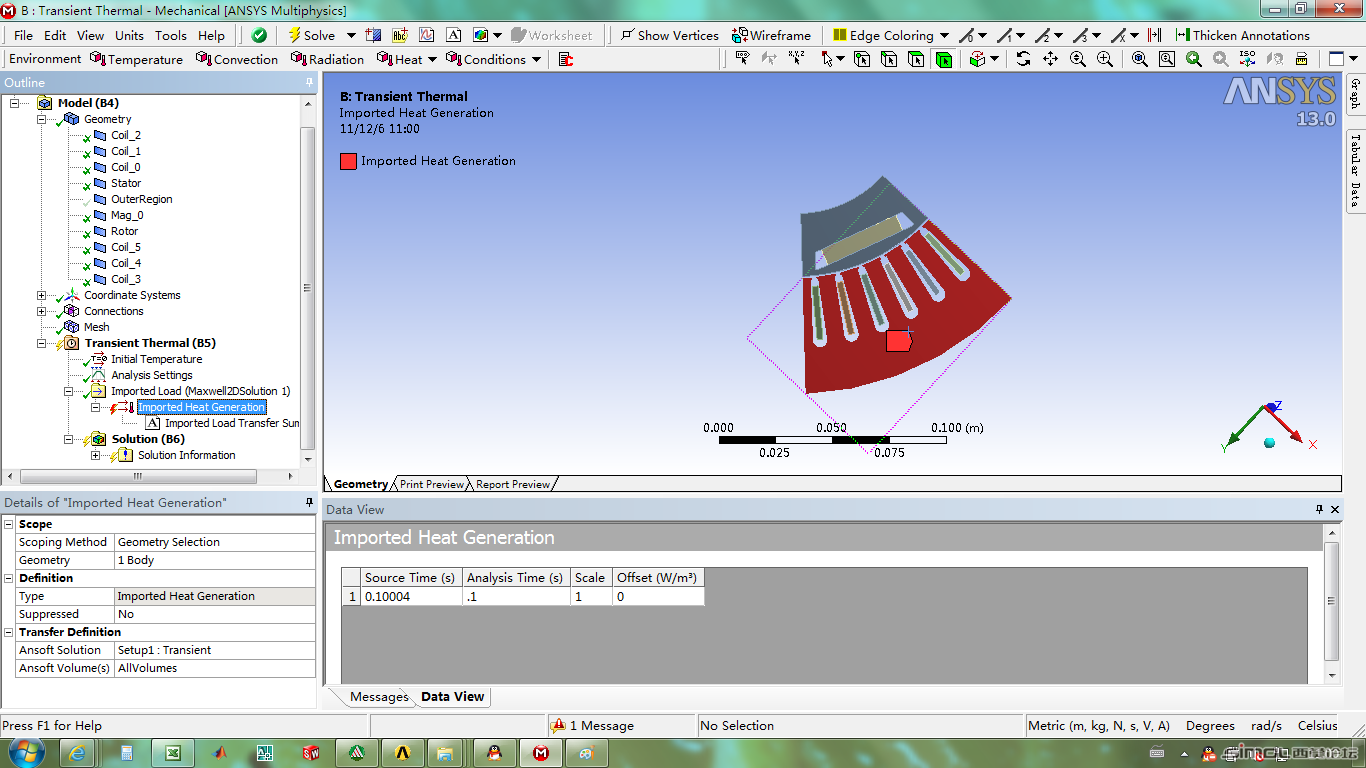This screenshot has width=1366, height=768.
Task: Click the Magnifier Window icon
Action: (1167, 59)
